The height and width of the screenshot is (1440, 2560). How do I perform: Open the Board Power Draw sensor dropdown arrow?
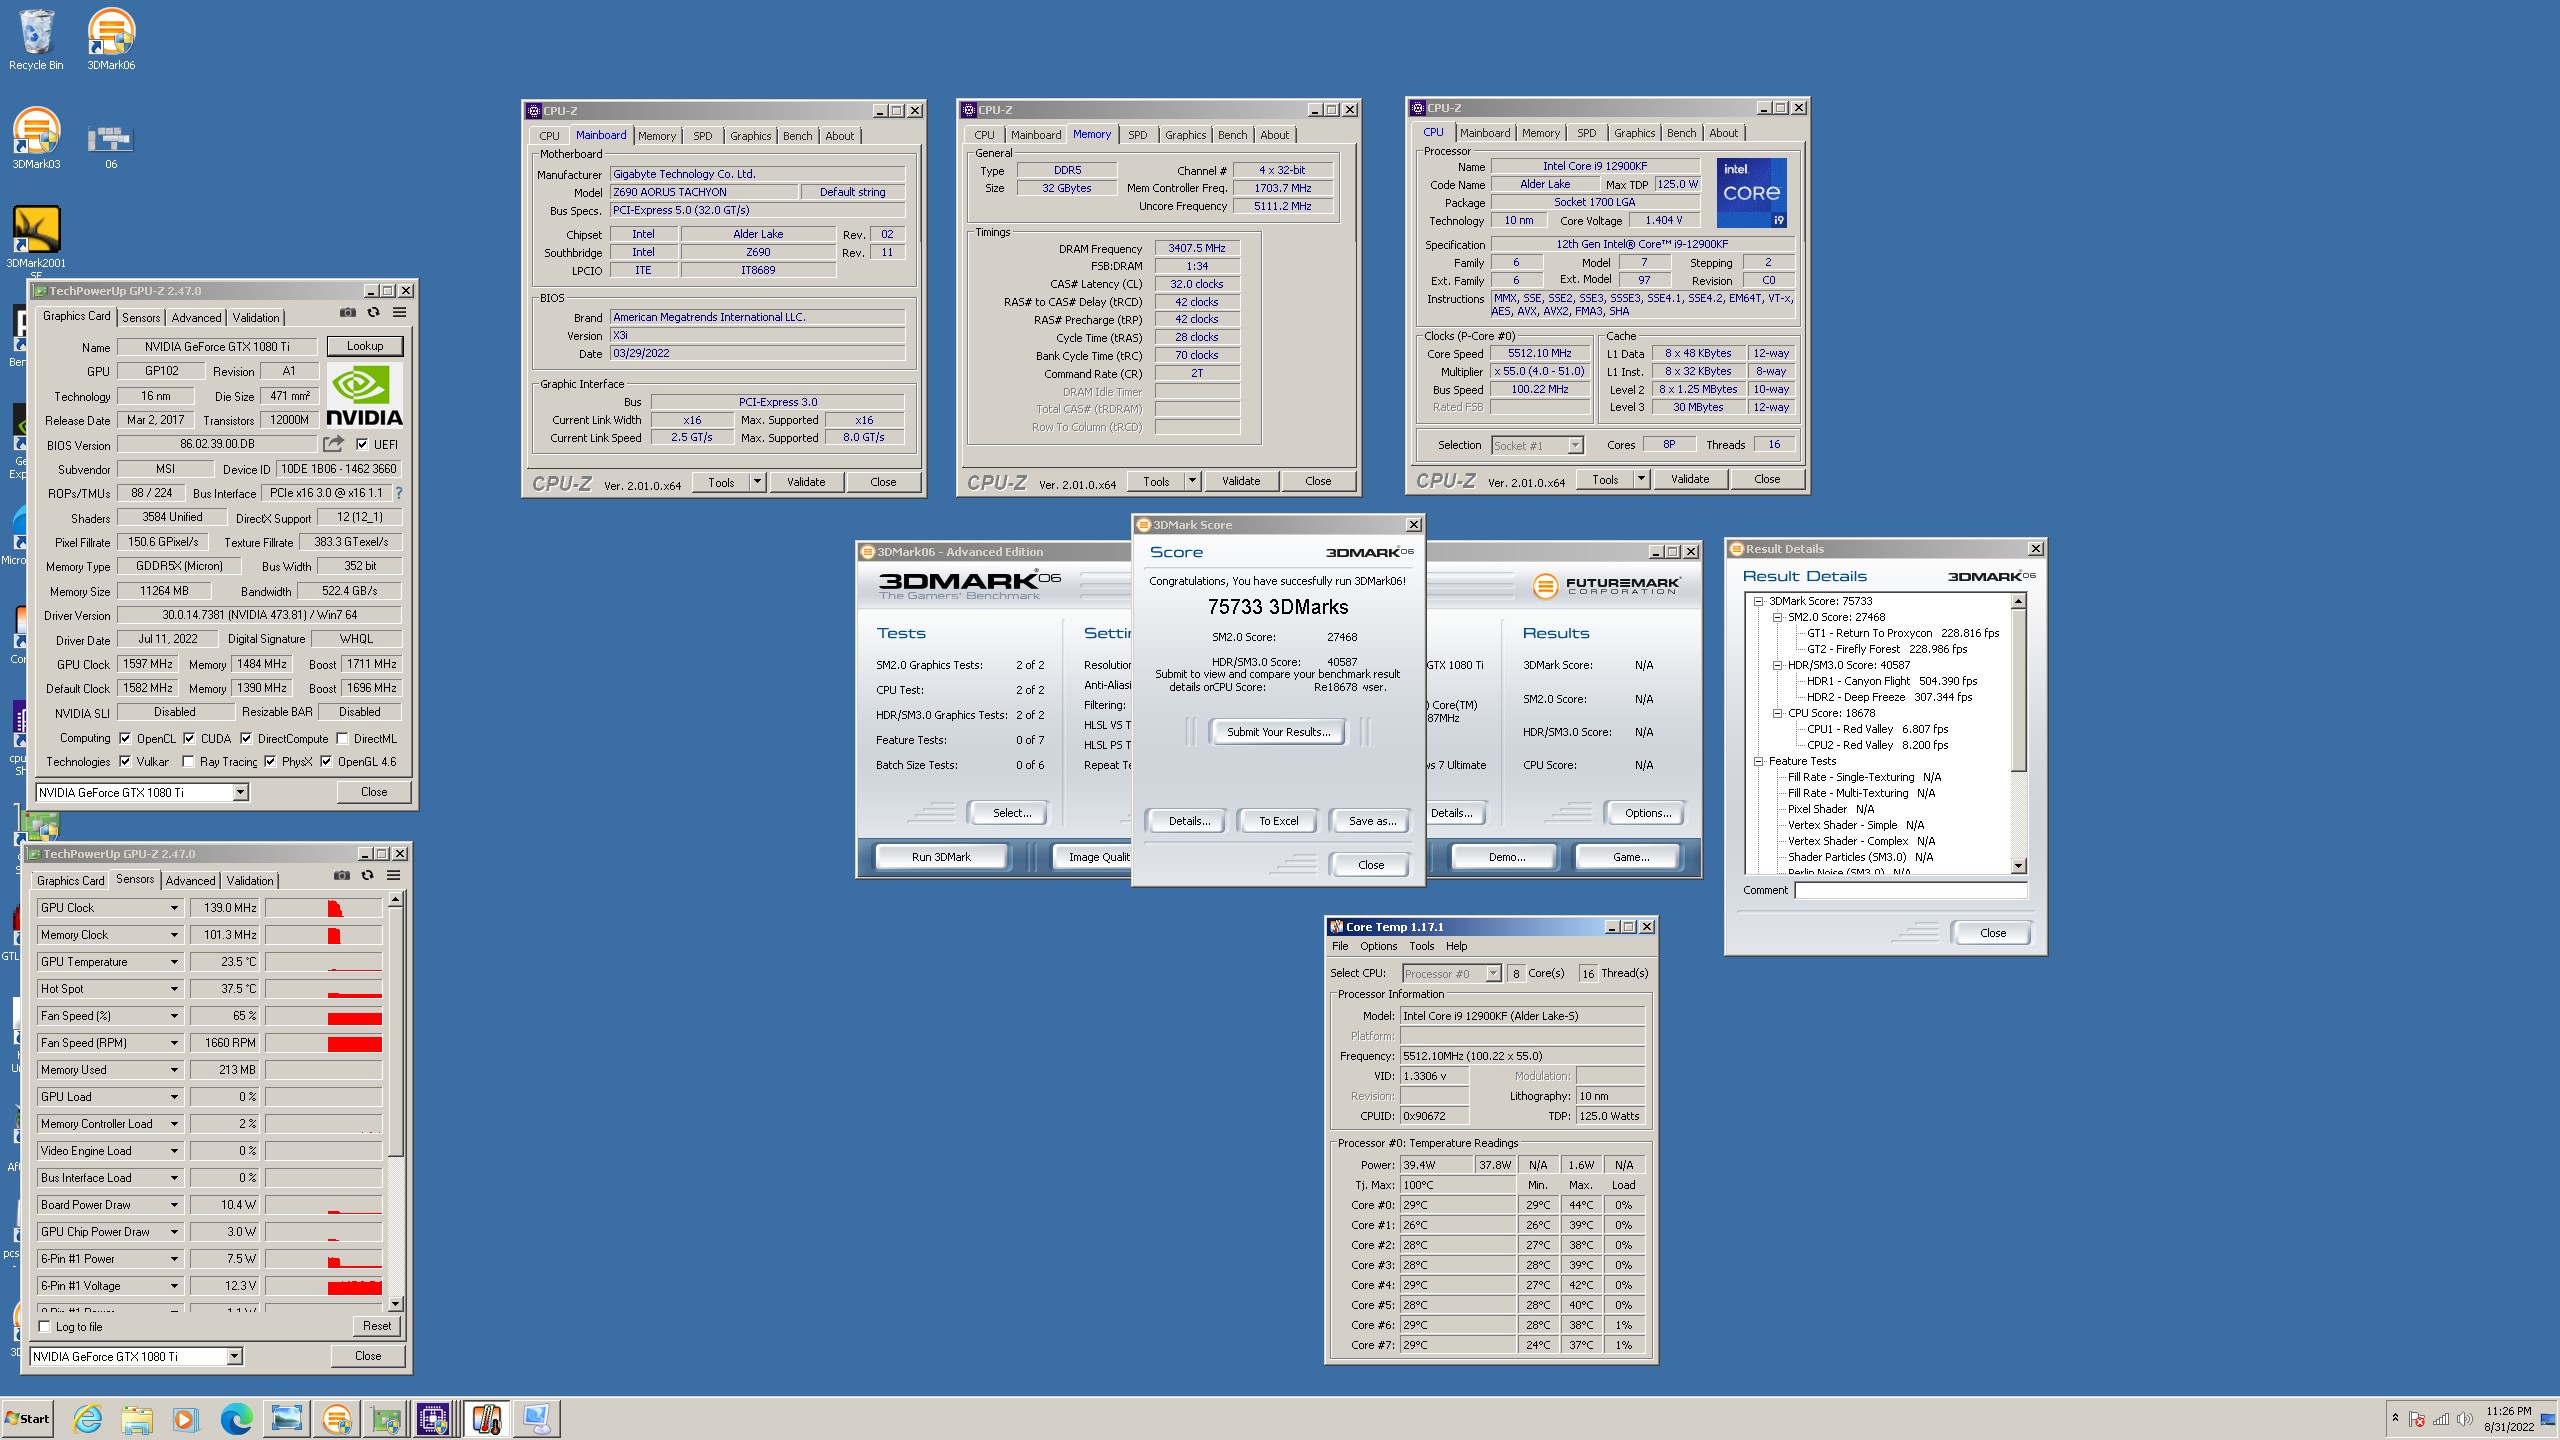[174, 1205]
